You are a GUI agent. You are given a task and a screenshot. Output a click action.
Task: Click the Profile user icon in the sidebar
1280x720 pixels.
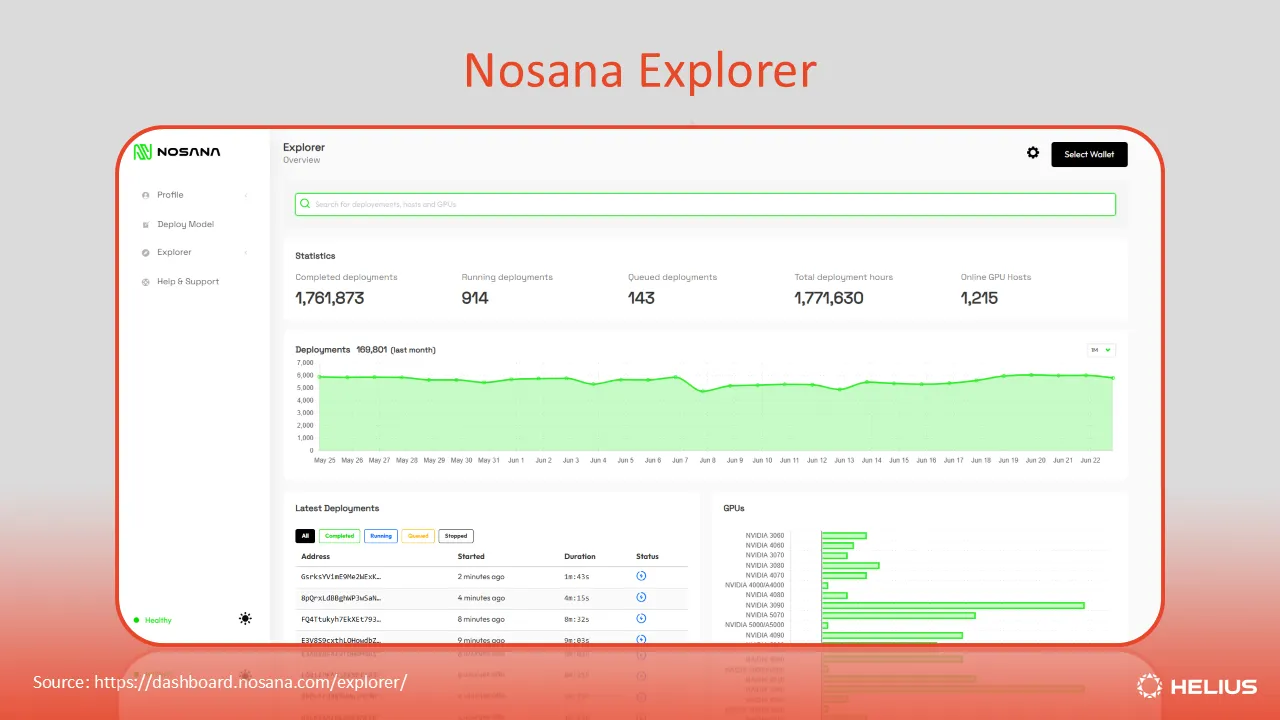pyautogui.click(x=146, y=195)
